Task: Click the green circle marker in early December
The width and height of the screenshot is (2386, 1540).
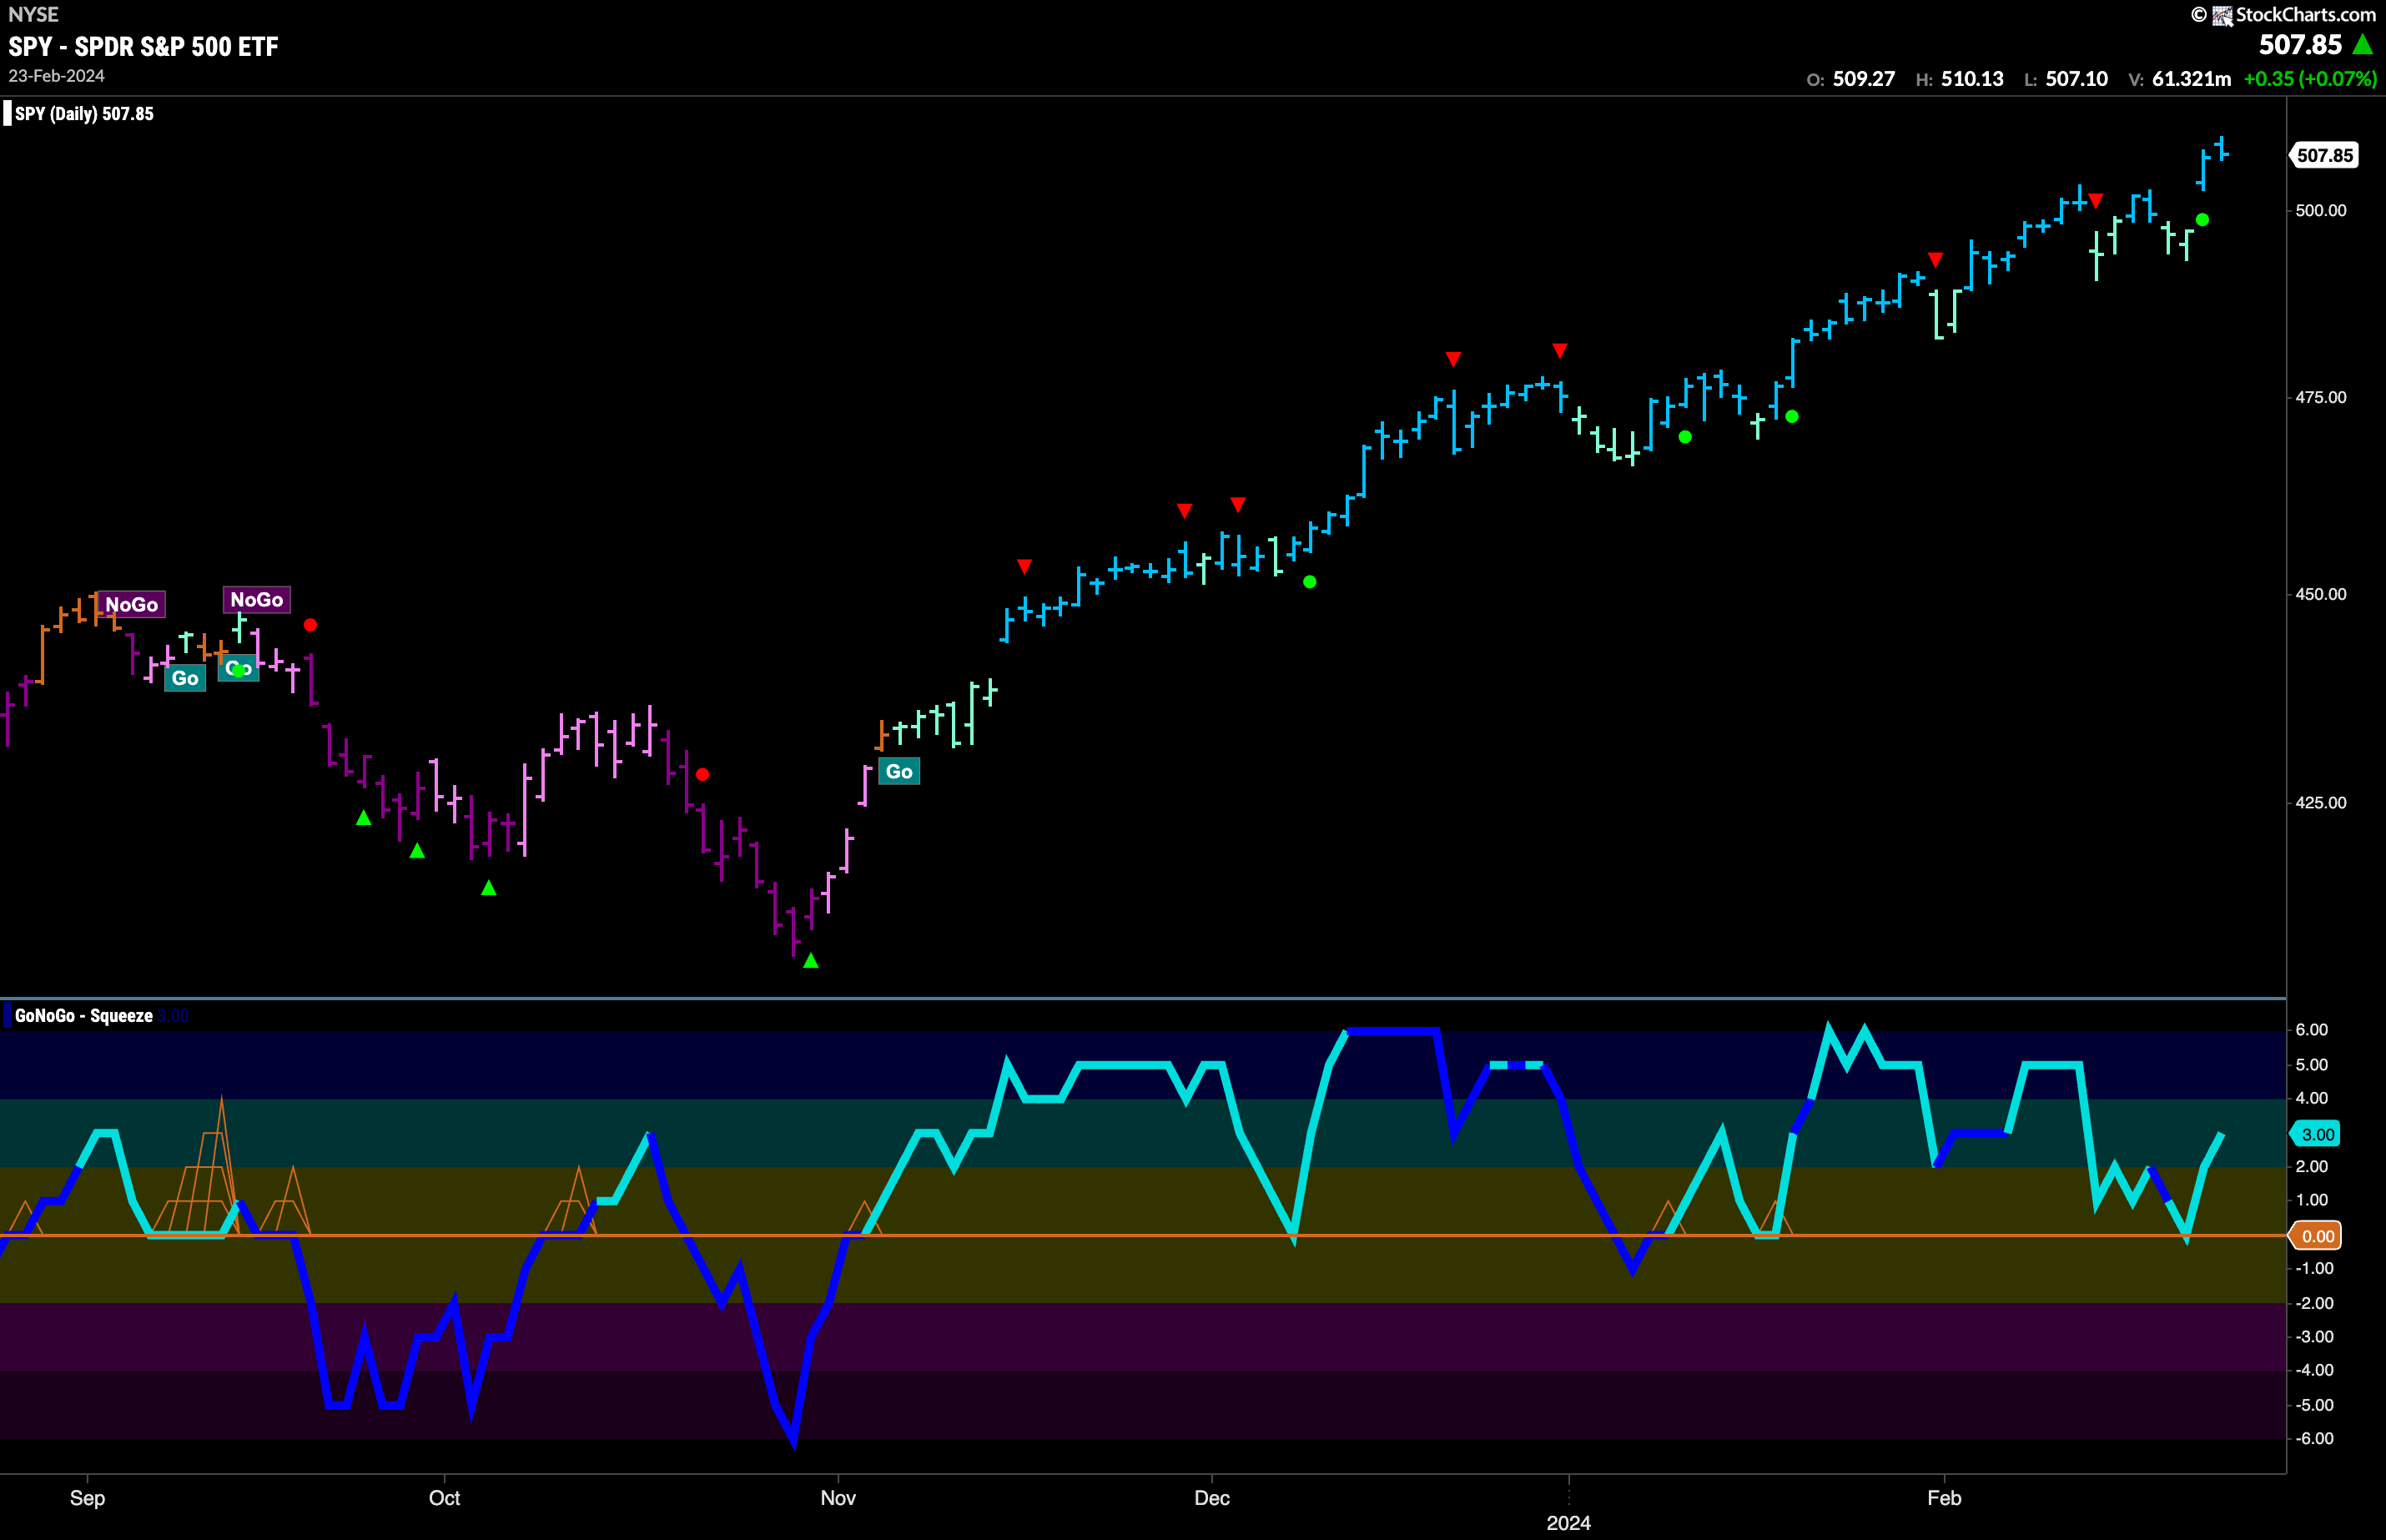Action: tap(1310, 582)
